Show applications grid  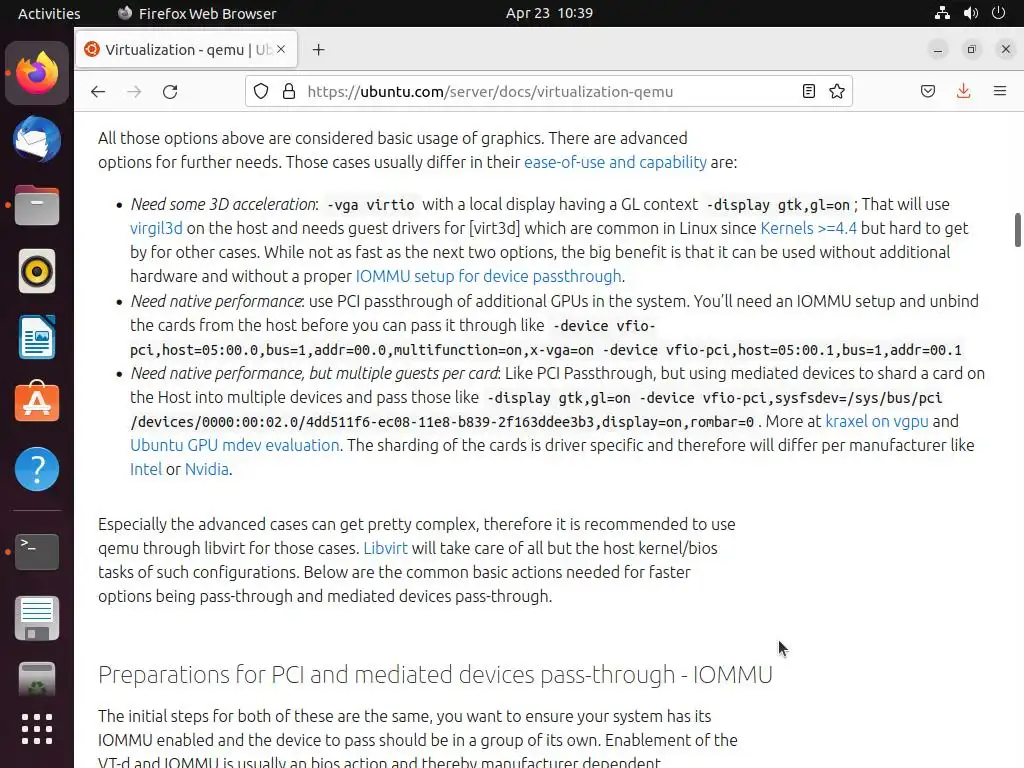pyautogui.click(x=37, y=729)
